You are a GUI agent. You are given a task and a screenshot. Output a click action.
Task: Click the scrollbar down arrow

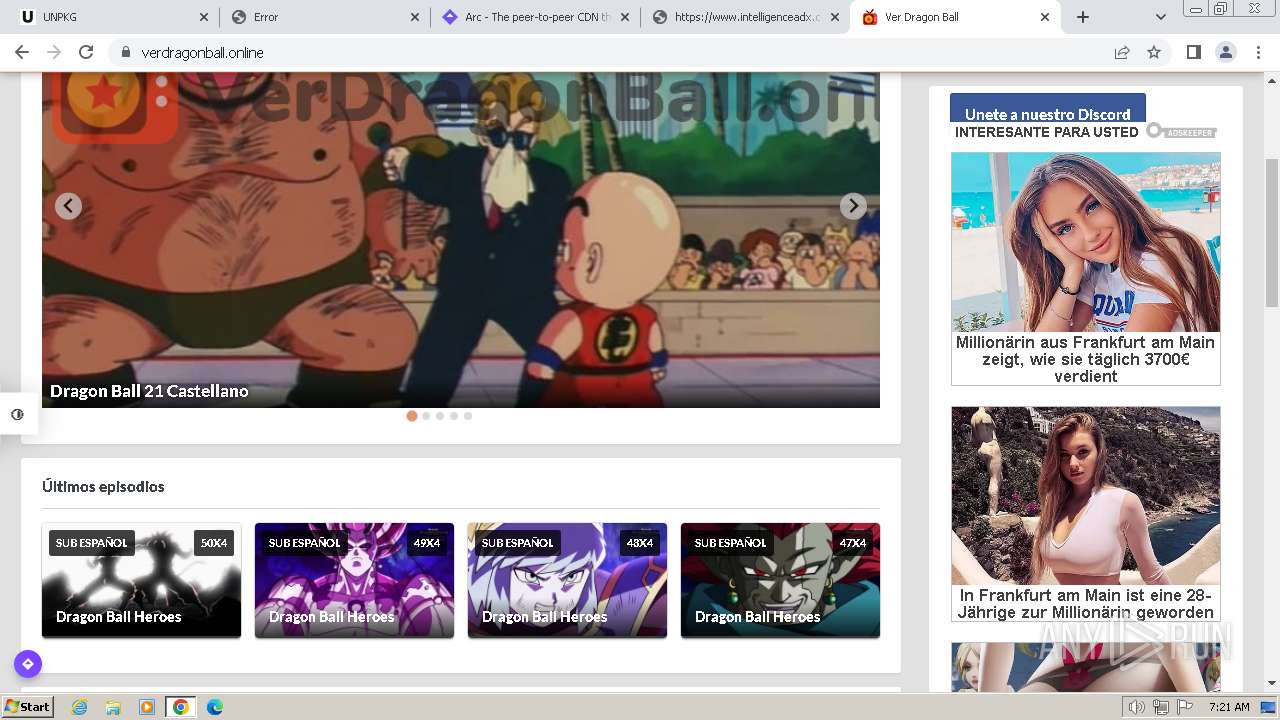click(x=1272, y=684)
